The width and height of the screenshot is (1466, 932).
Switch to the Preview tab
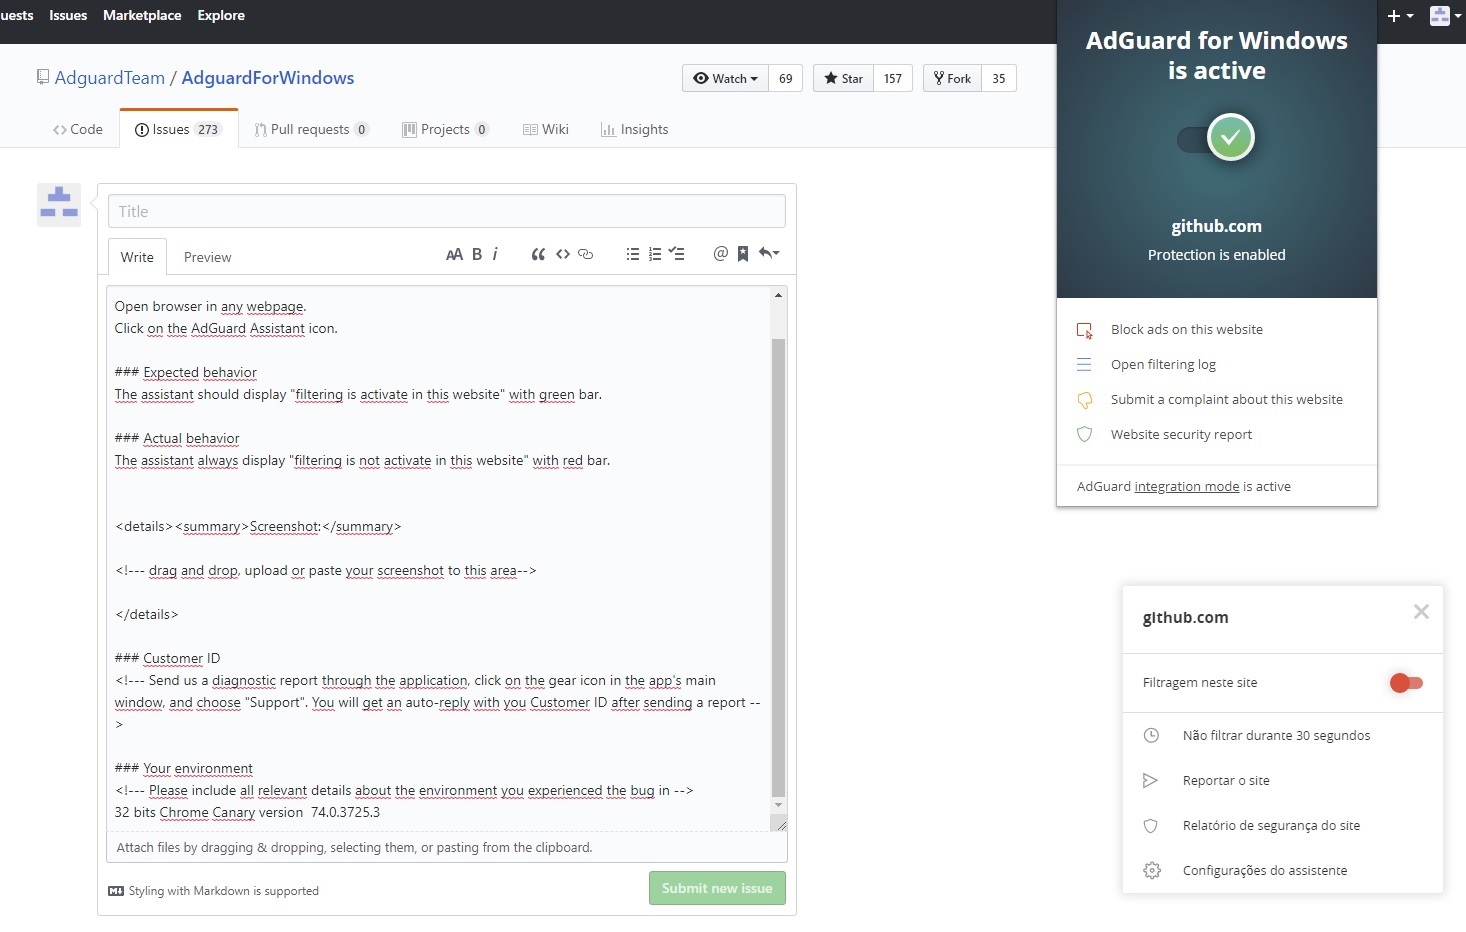tap(207, 257)
